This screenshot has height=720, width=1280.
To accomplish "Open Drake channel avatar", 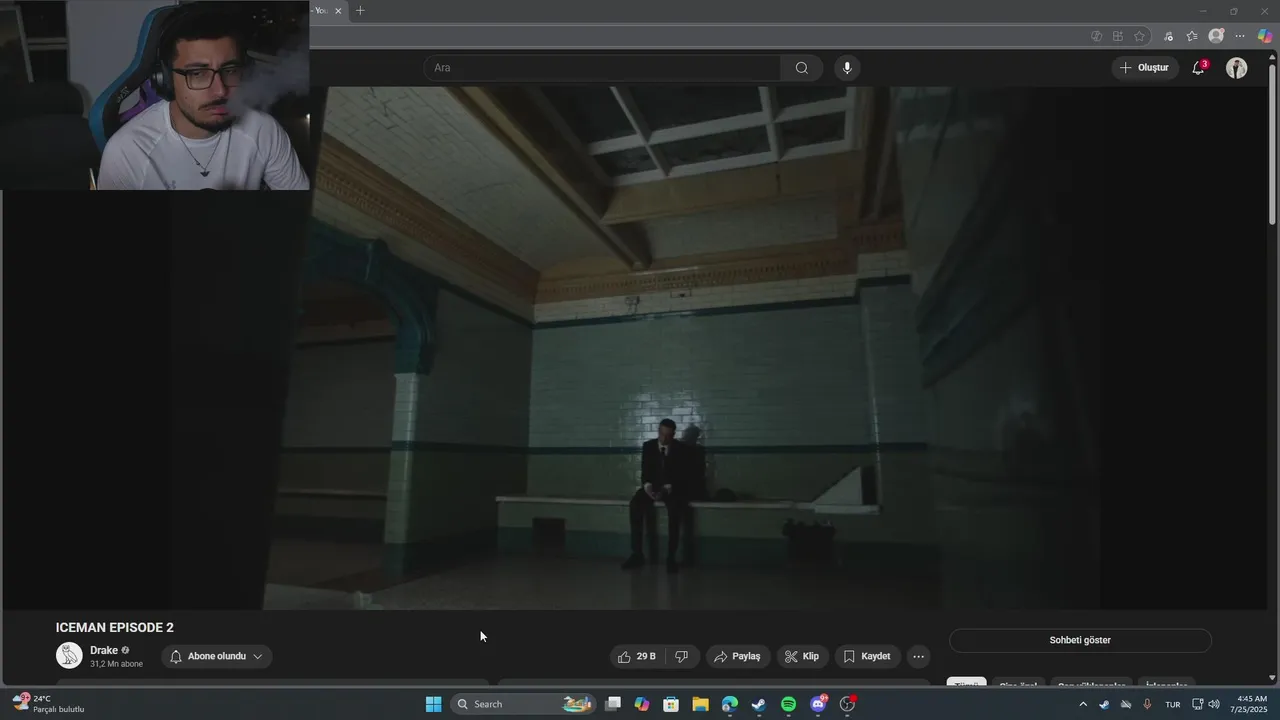I will pos(69,656).
